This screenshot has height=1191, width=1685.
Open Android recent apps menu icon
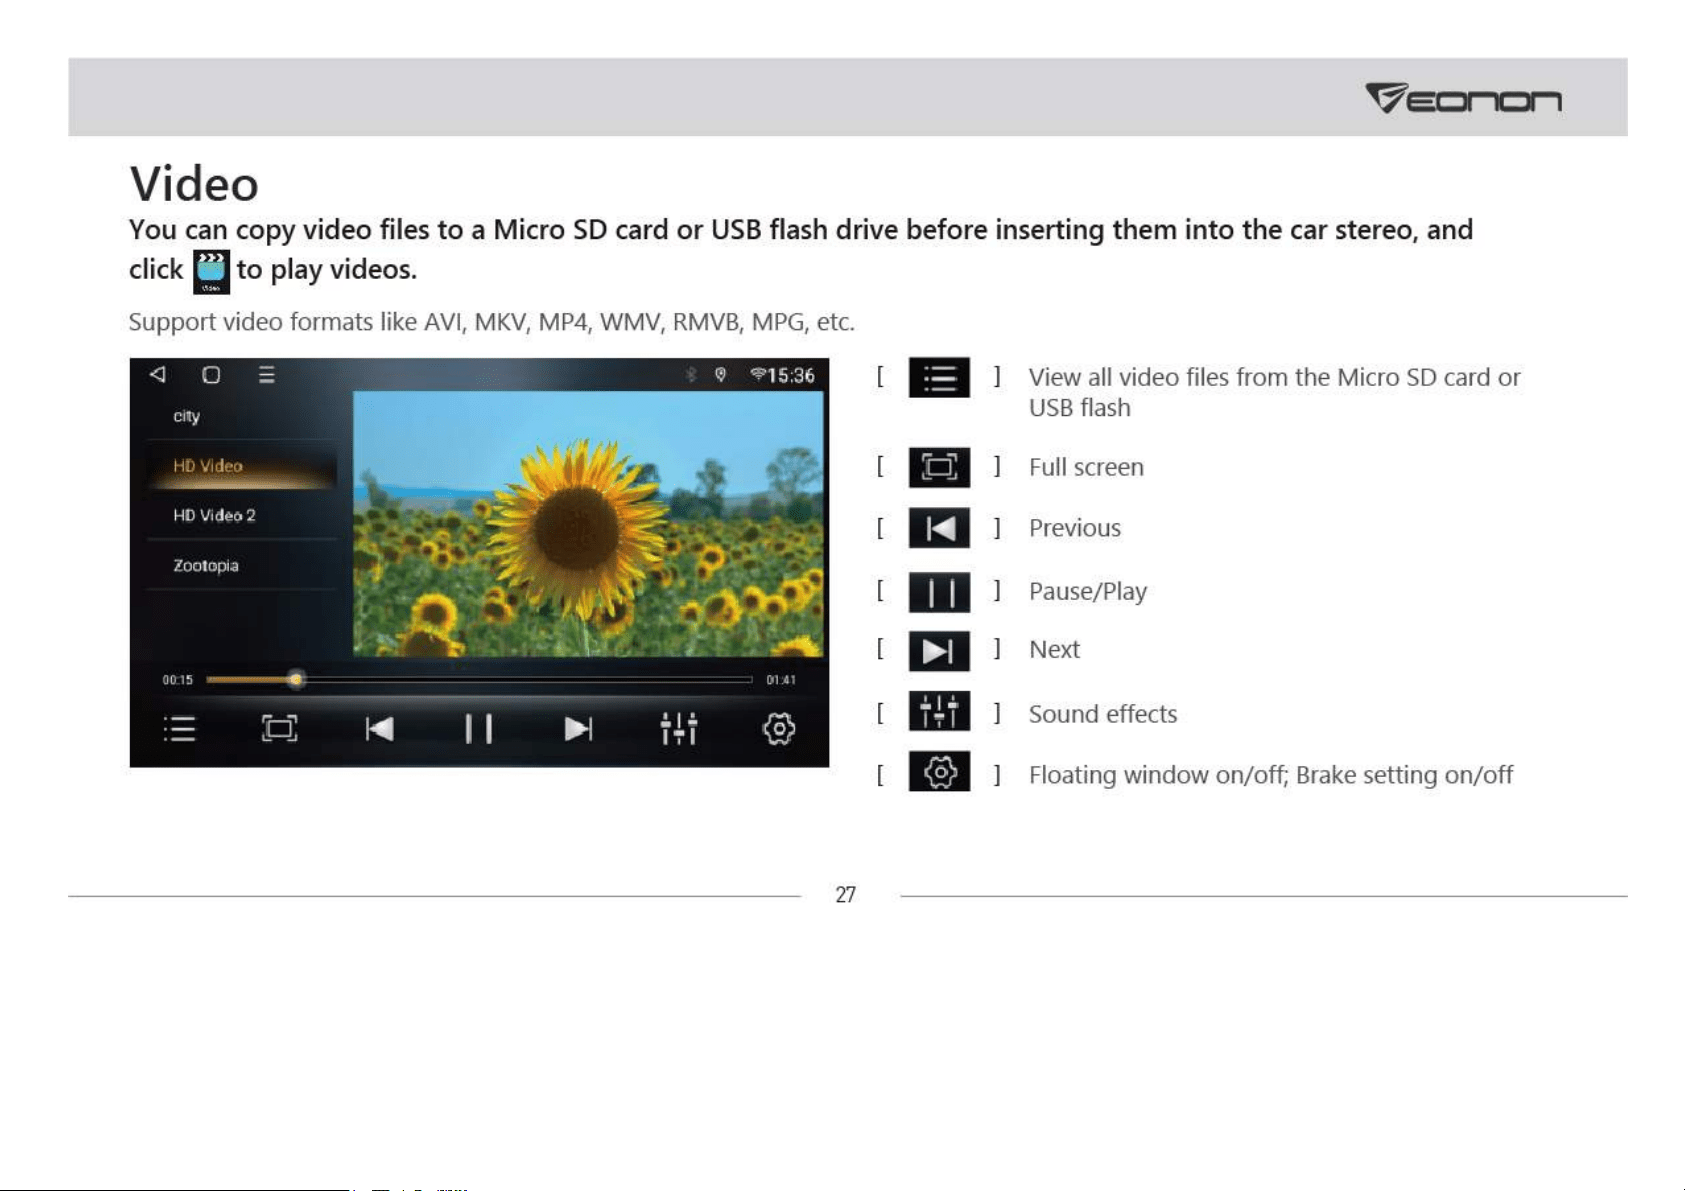(267, 375)
